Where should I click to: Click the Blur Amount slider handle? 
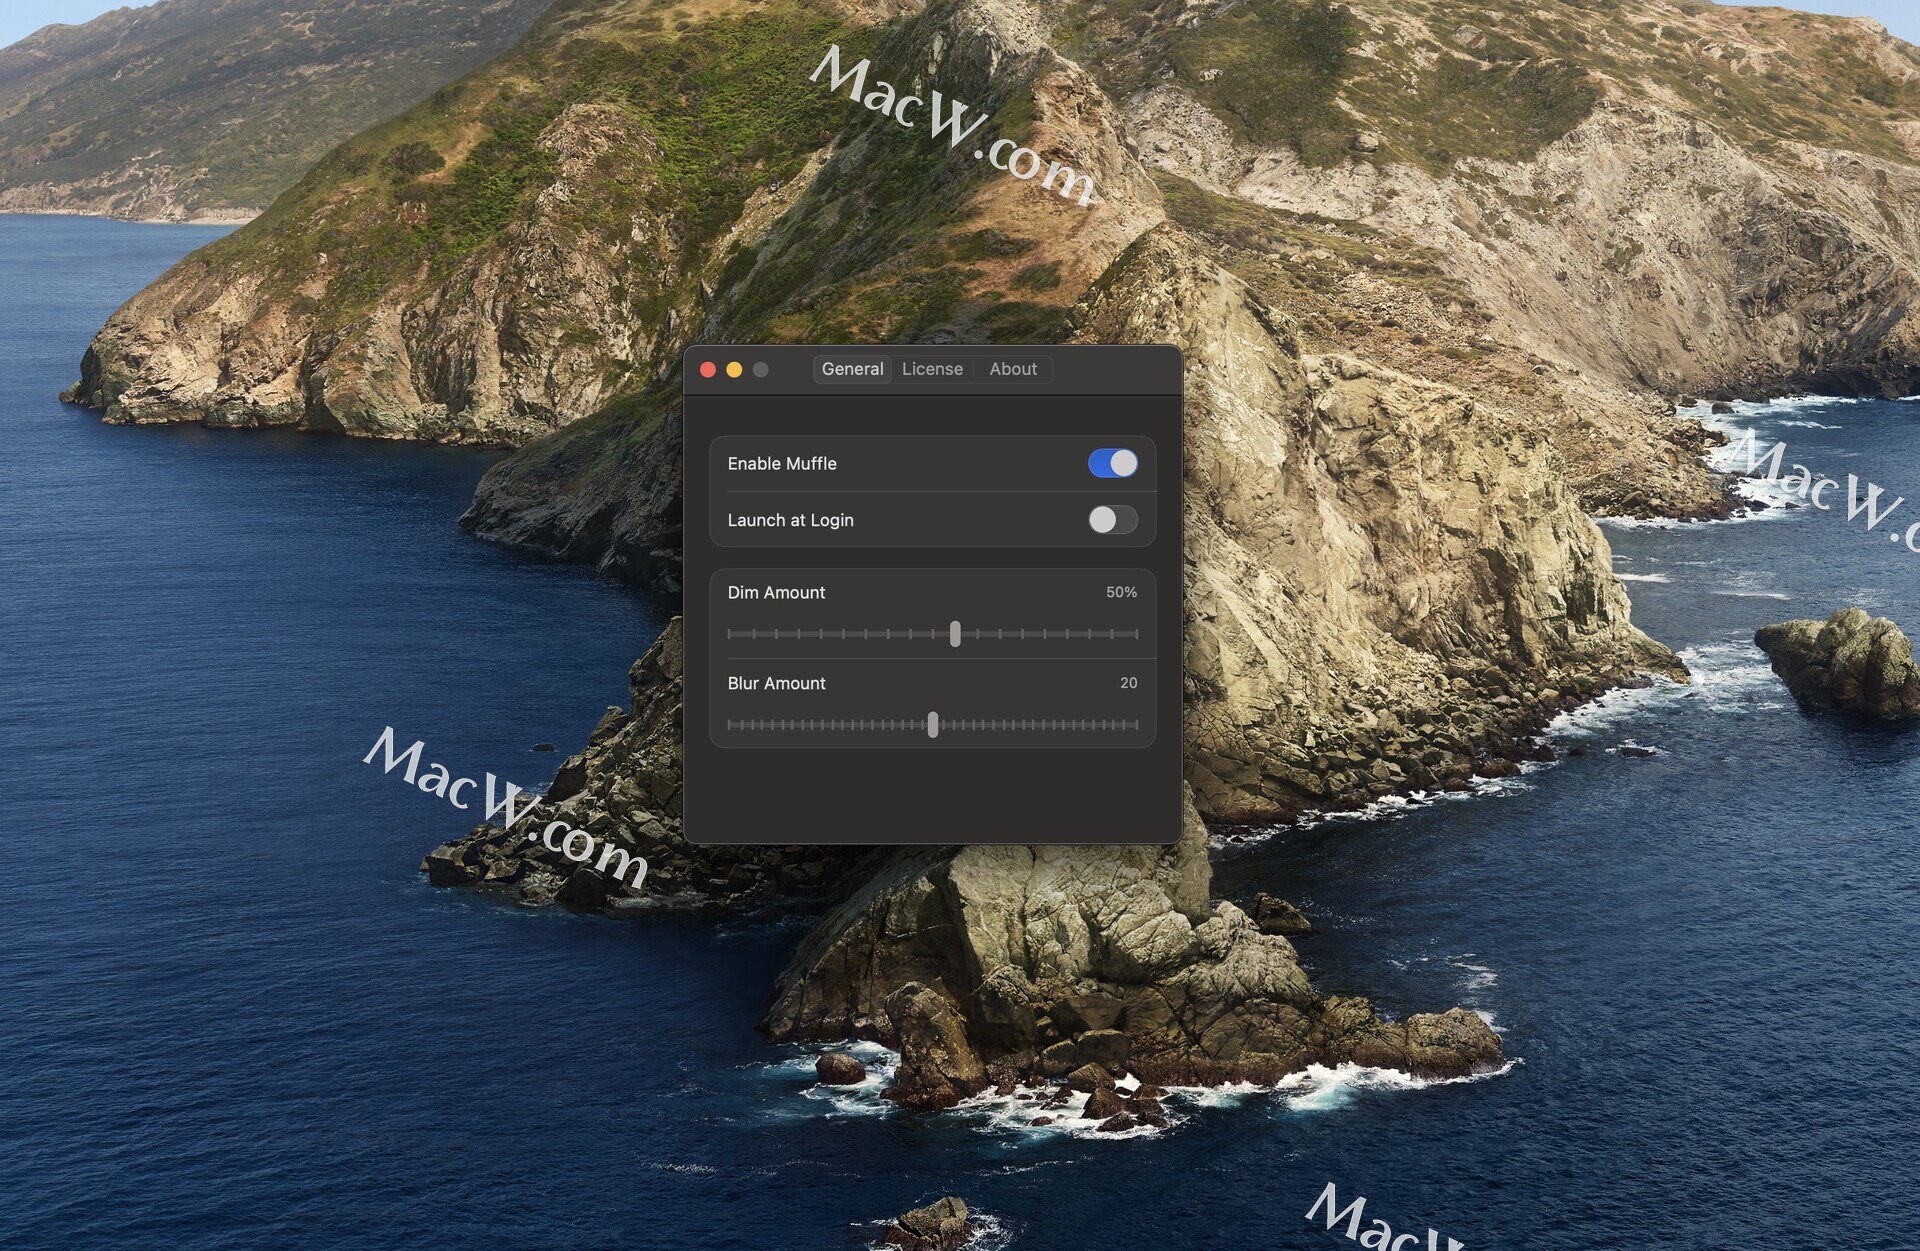[x=933, y=725]
